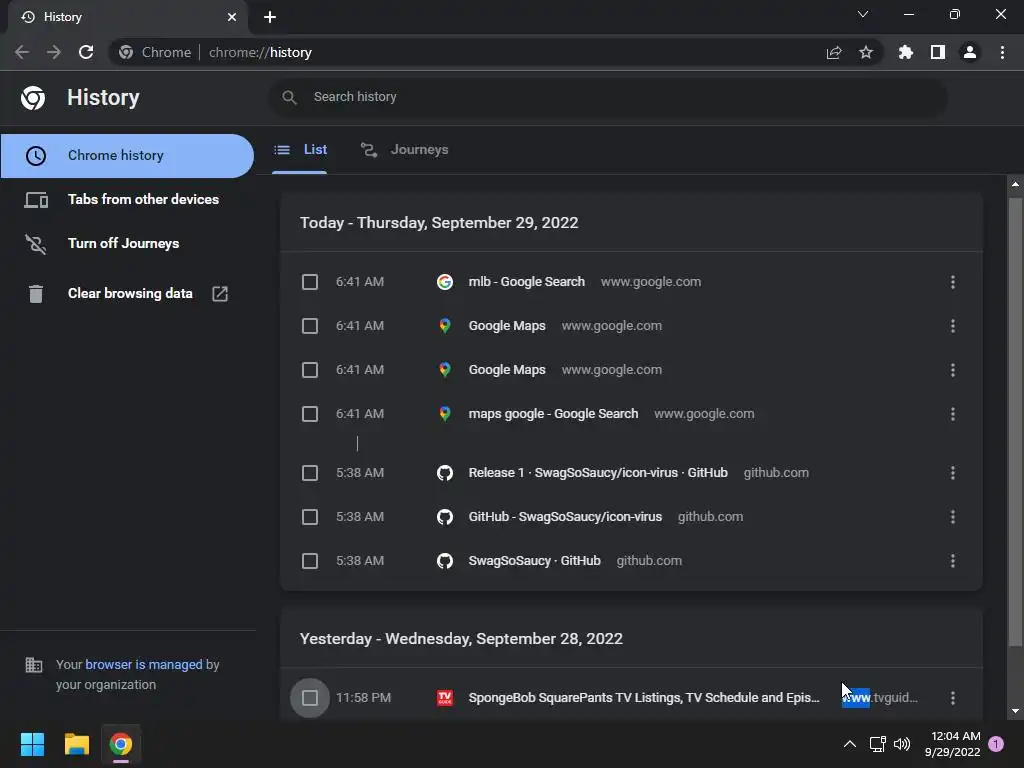Toggle the side panel icon
The image size is (1024, 768).
[938, 52]
